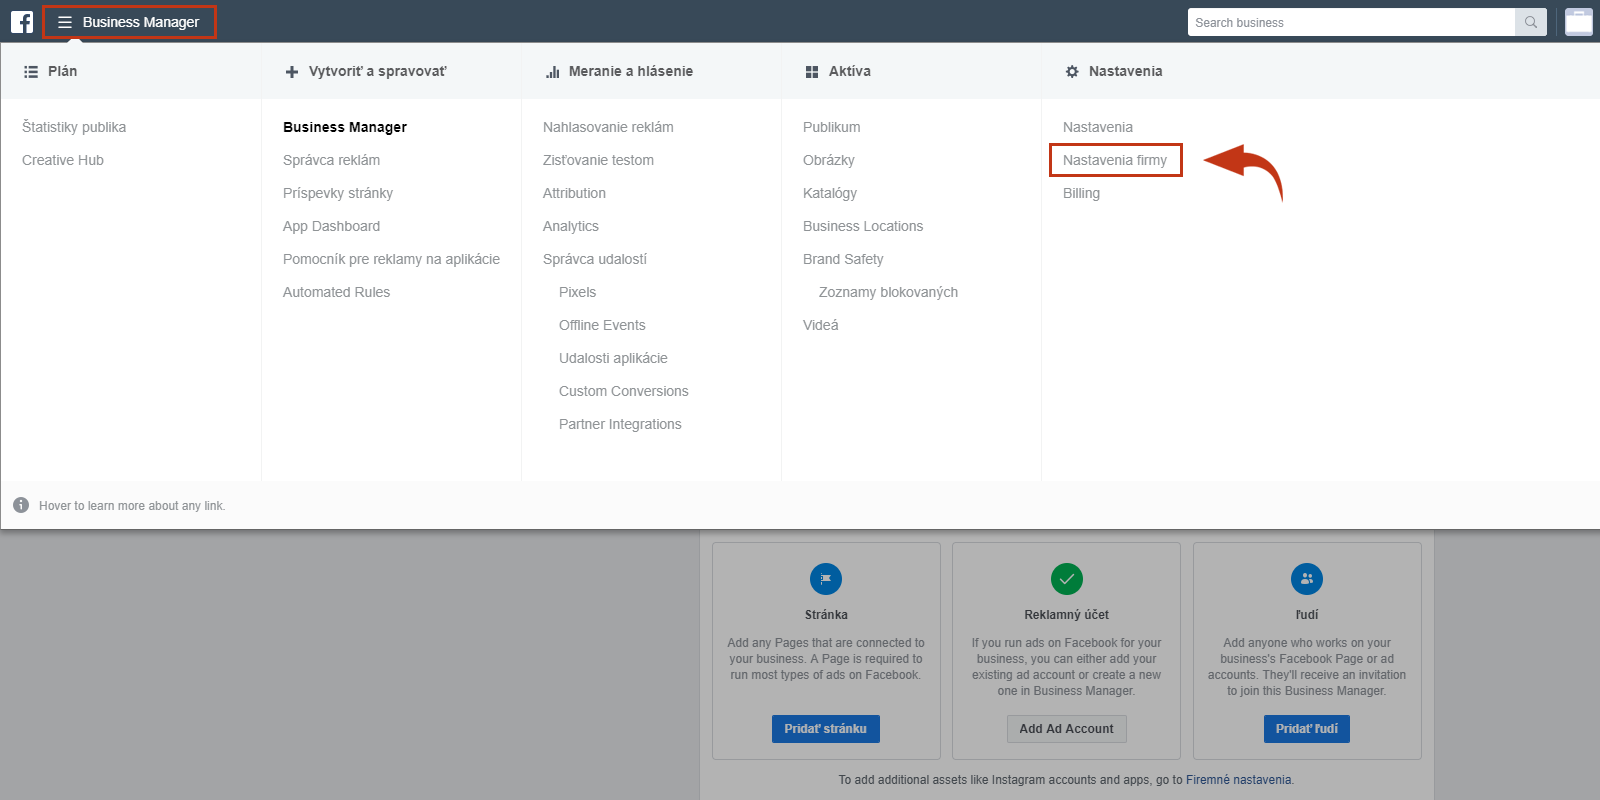Image resolution: width=1600 pixels, height=800 pixels.
Task: Open Nahlasovanie reklám
Action: 608,127
